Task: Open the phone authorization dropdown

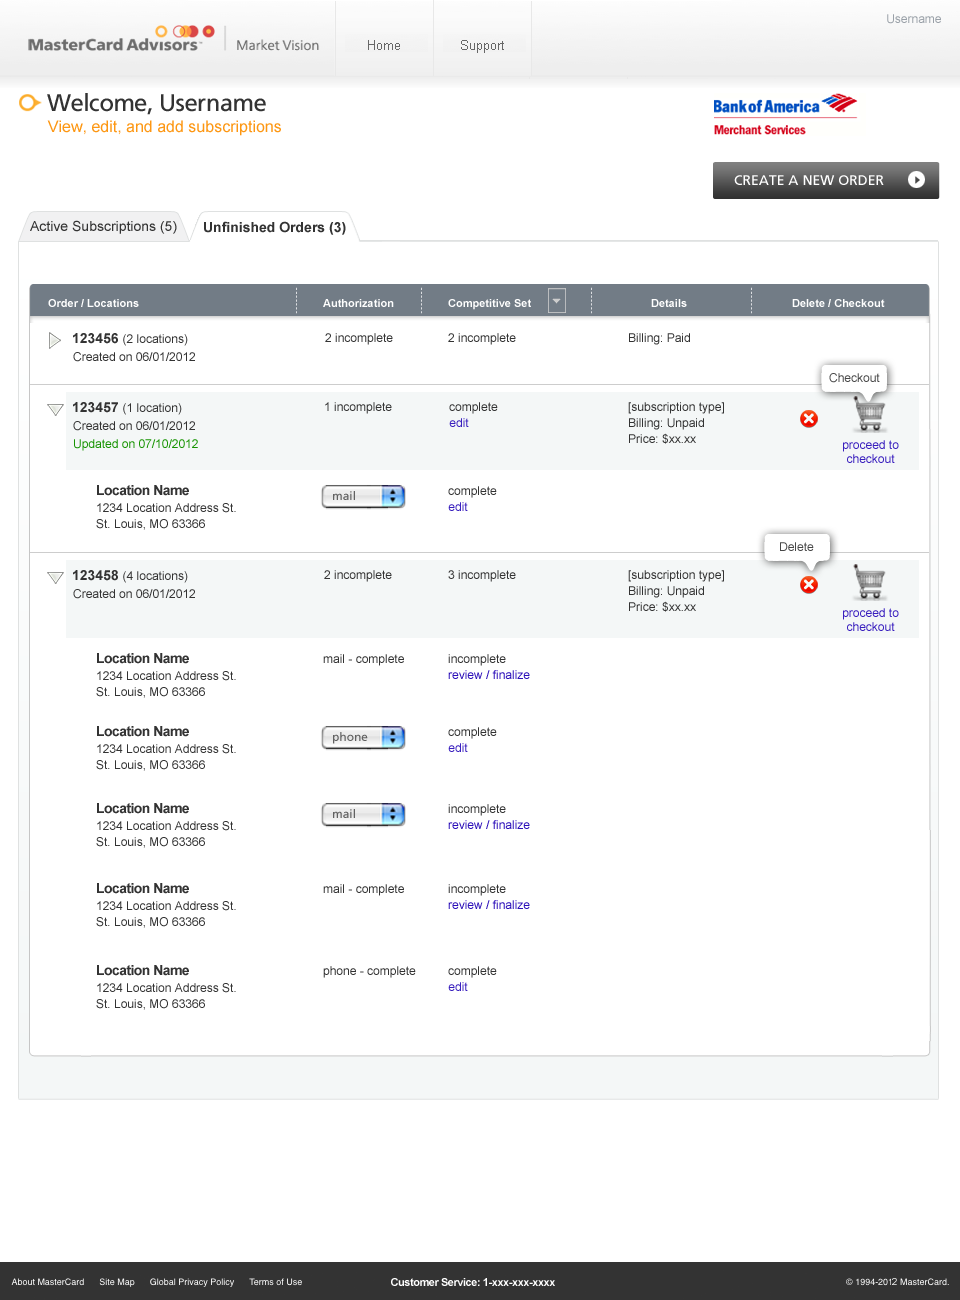Action: tap(363, 737)
